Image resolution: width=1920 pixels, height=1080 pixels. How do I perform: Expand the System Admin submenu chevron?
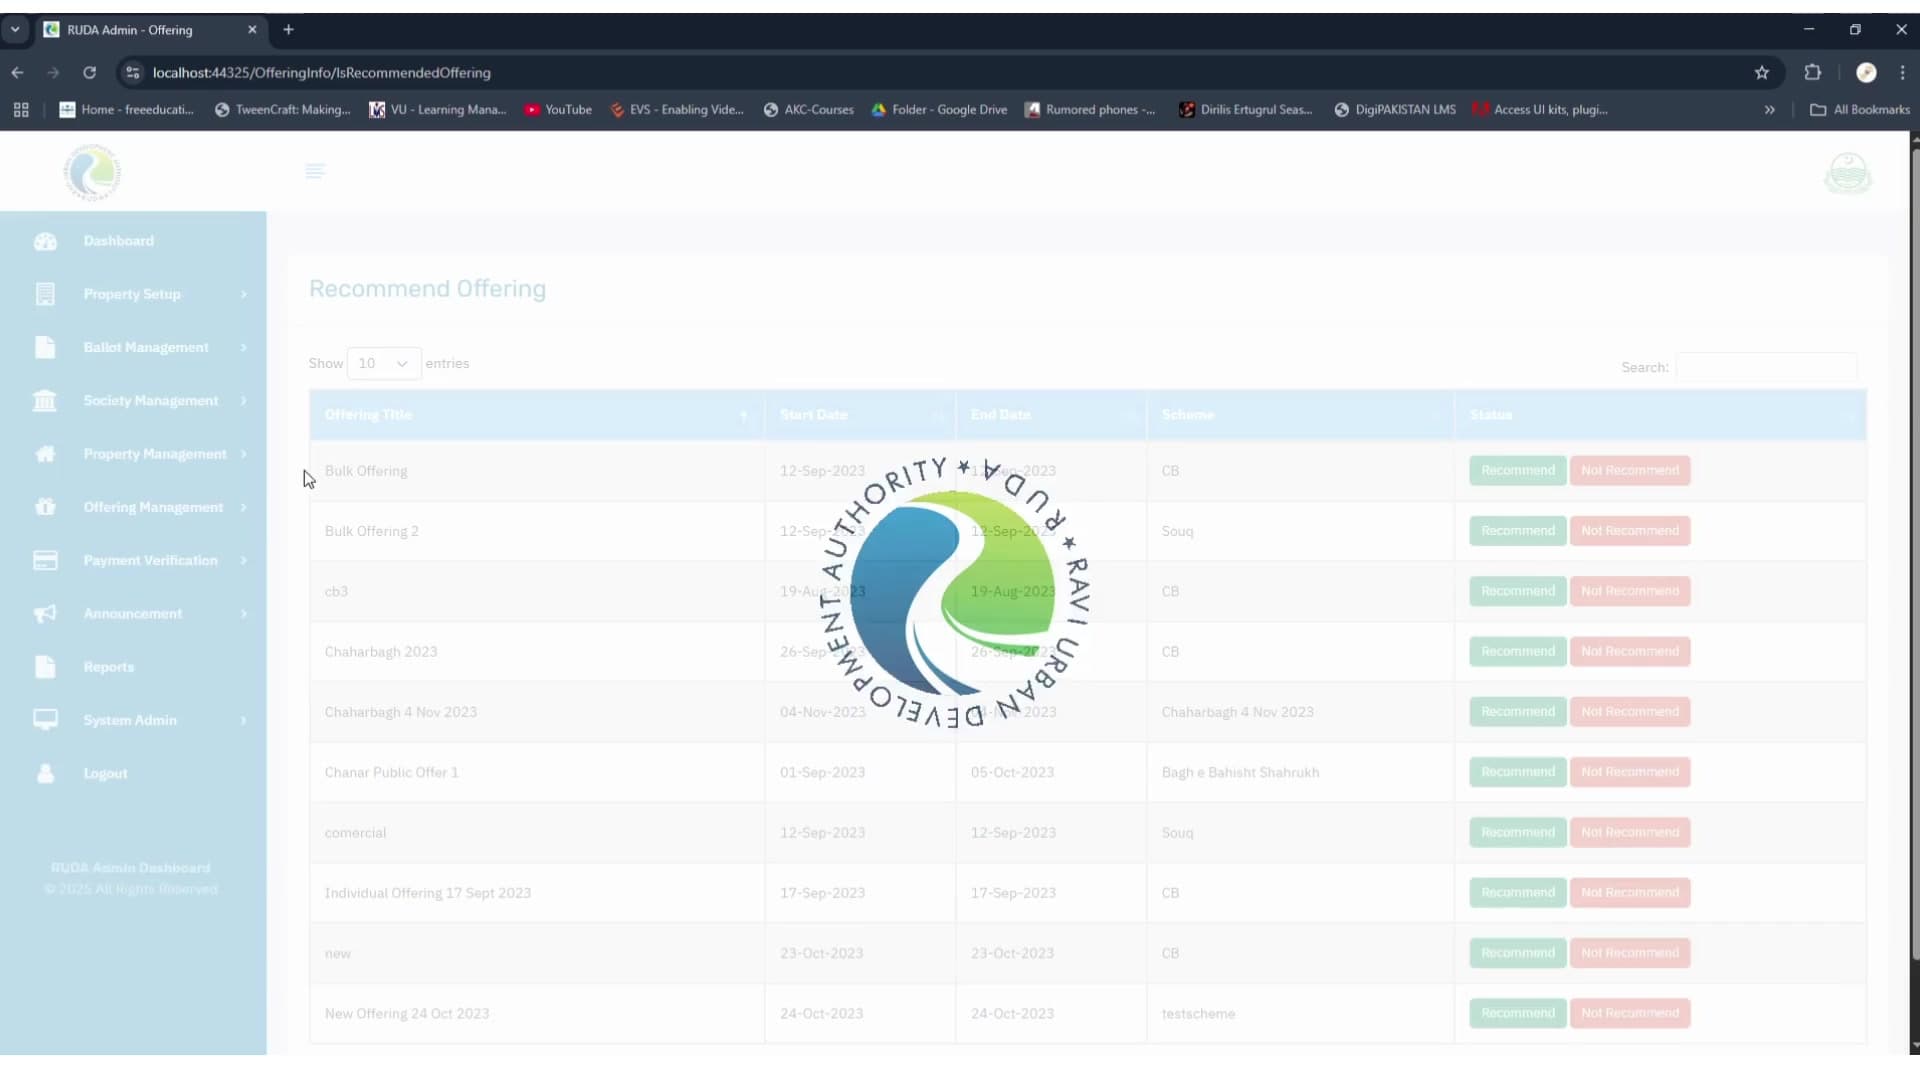(243, 720)
